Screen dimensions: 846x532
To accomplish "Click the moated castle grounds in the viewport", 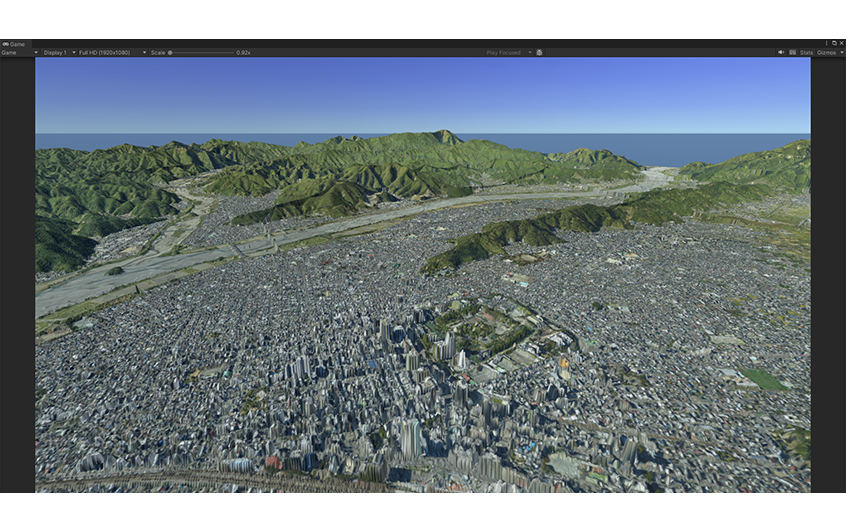I will click(x=480, y=330).
